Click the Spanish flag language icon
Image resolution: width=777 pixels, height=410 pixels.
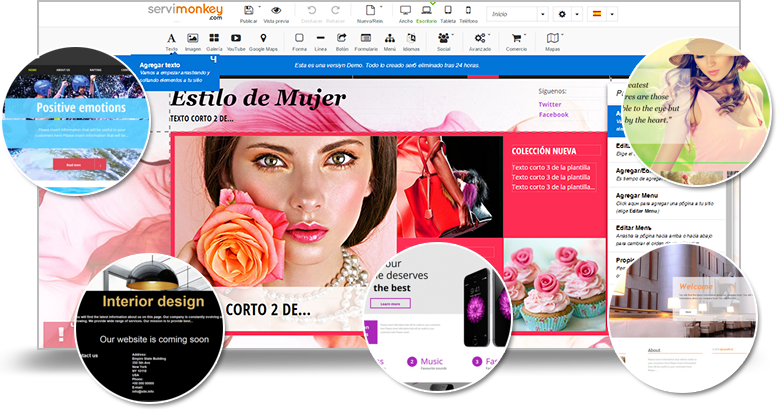(x=597, y=14)
